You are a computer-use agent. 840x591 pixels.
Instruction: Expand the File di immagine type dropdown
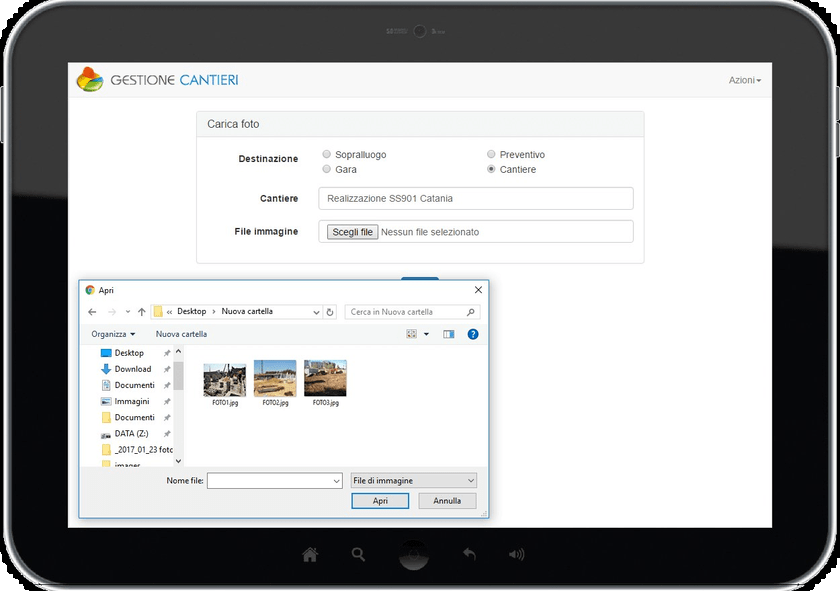point(414,481)
